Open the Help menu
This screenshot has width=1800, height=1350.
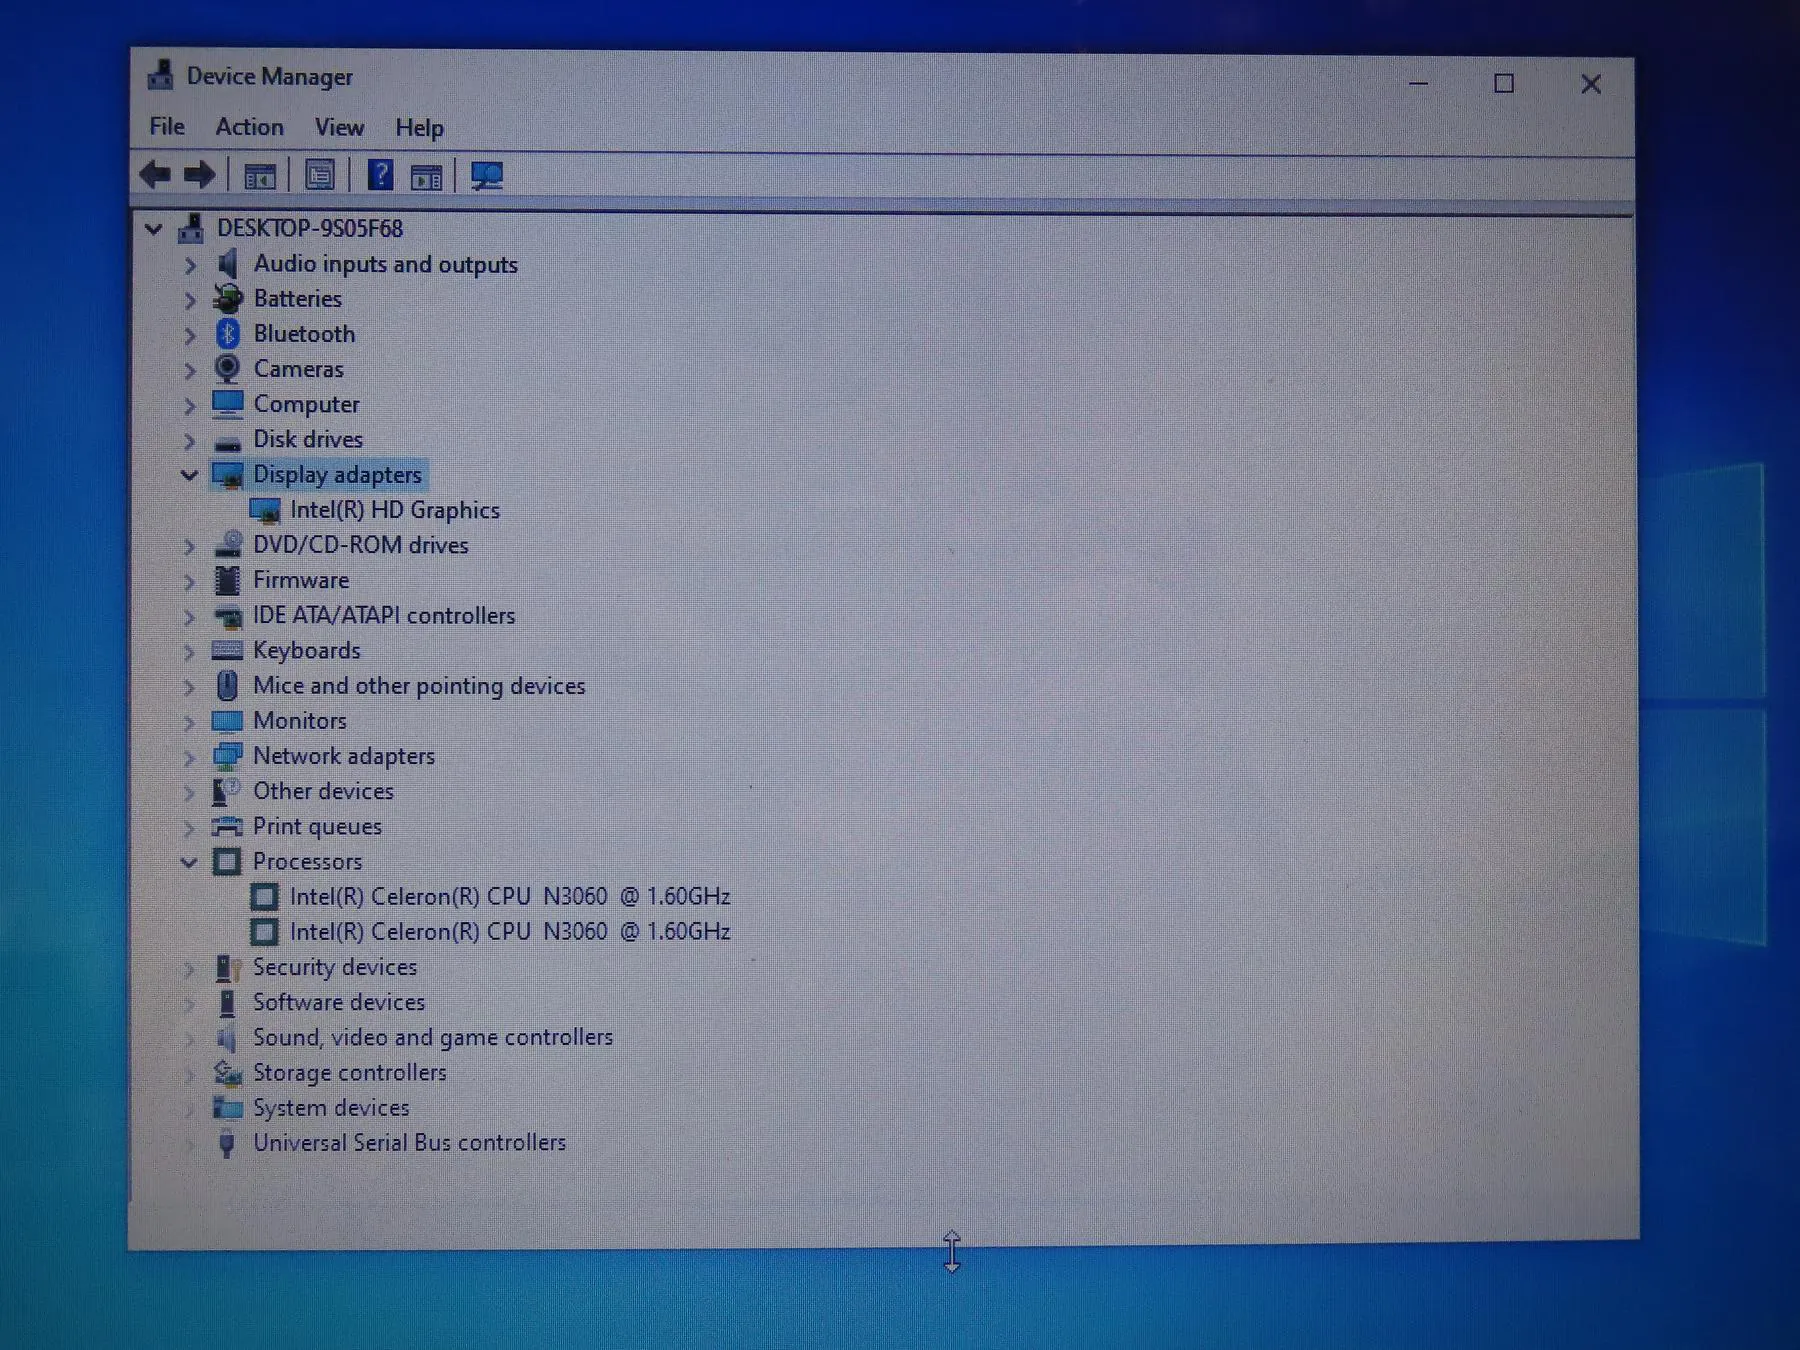[419, 128]
